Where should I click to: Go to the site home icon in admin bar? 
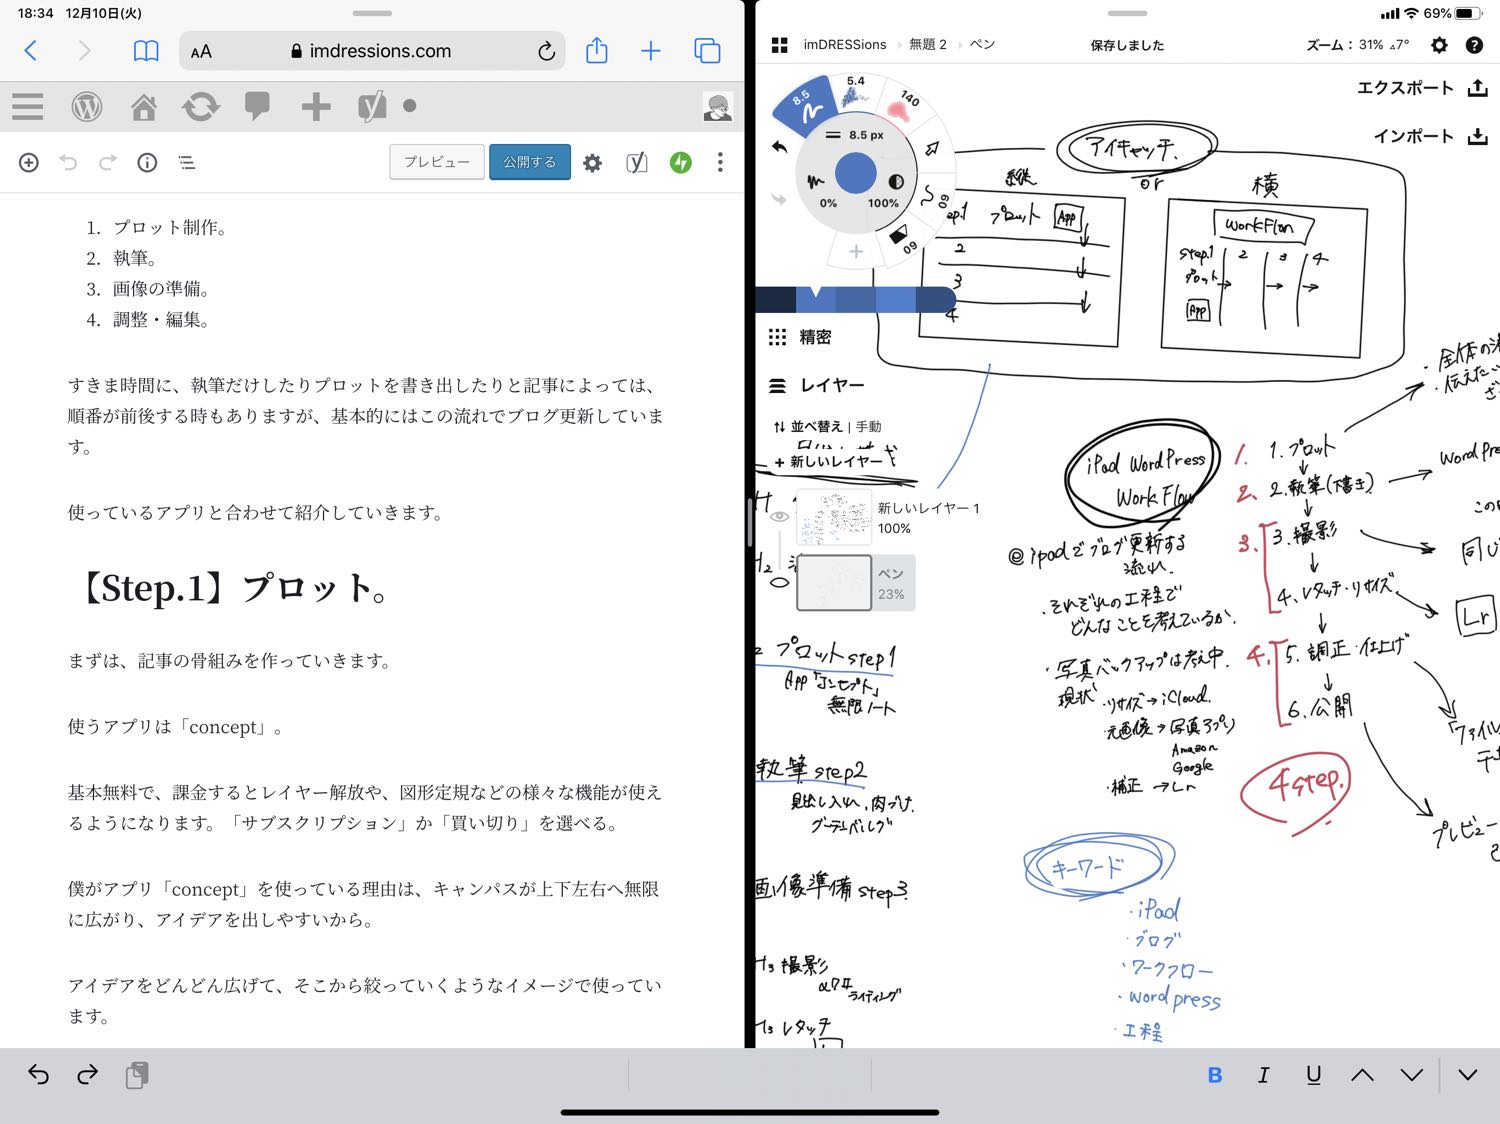pyautogui.click(x=144, y=106)
